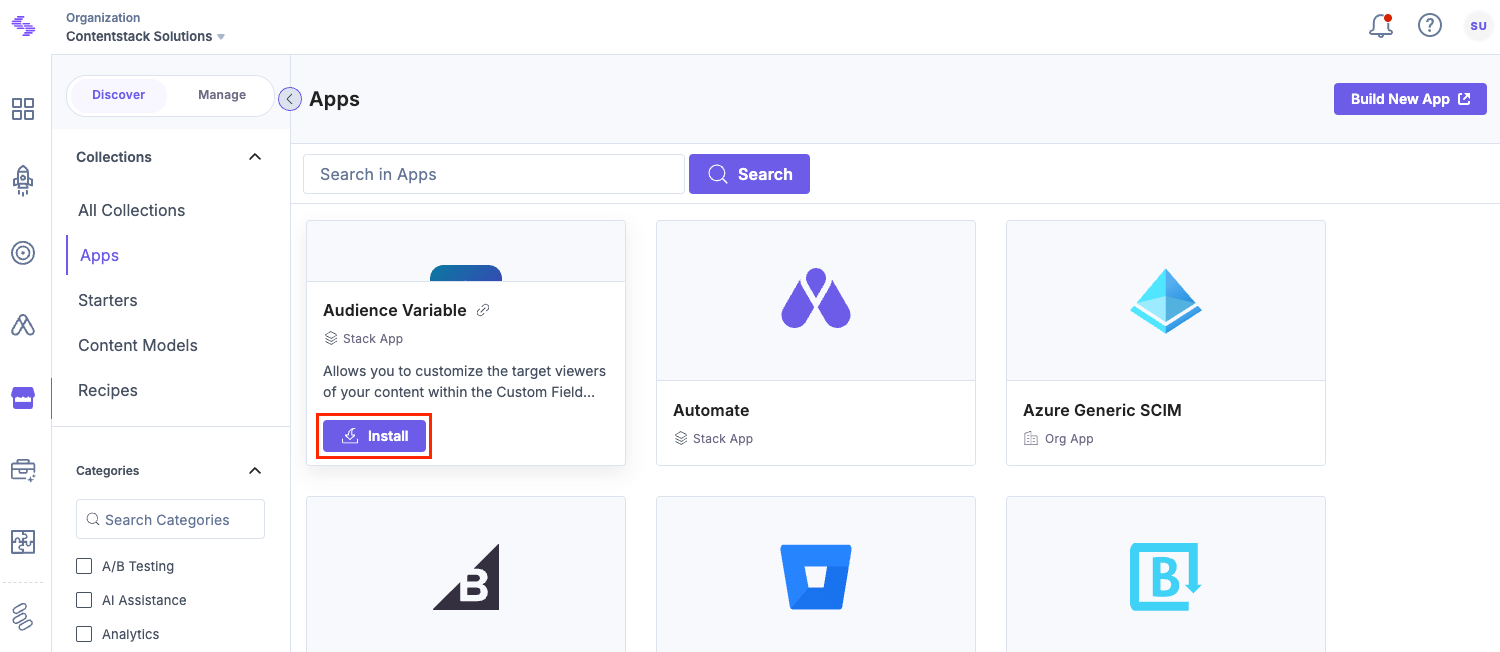This screenshot has height=652, width=1500.
Task: Select Starters in Collections list
Action: (x=108, y=300)
